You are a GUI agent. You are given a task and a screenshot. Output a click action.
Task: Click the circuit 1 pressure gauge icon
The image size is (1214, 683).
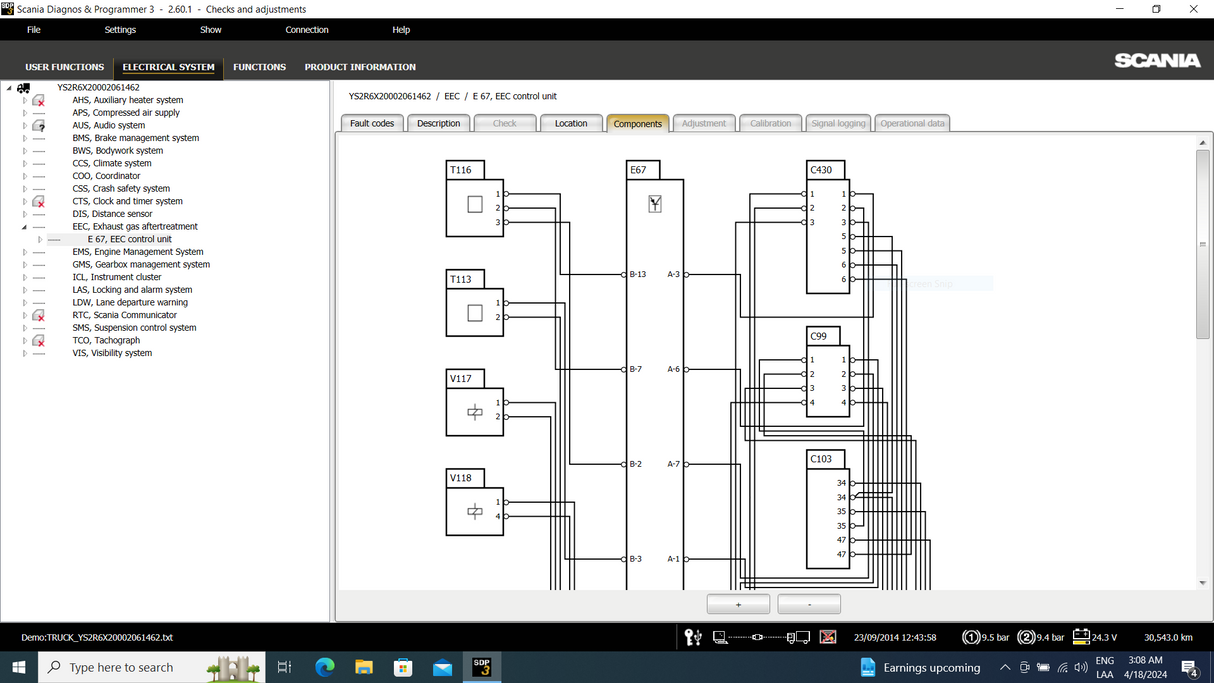pyautogui.click(x=970, y=637)
